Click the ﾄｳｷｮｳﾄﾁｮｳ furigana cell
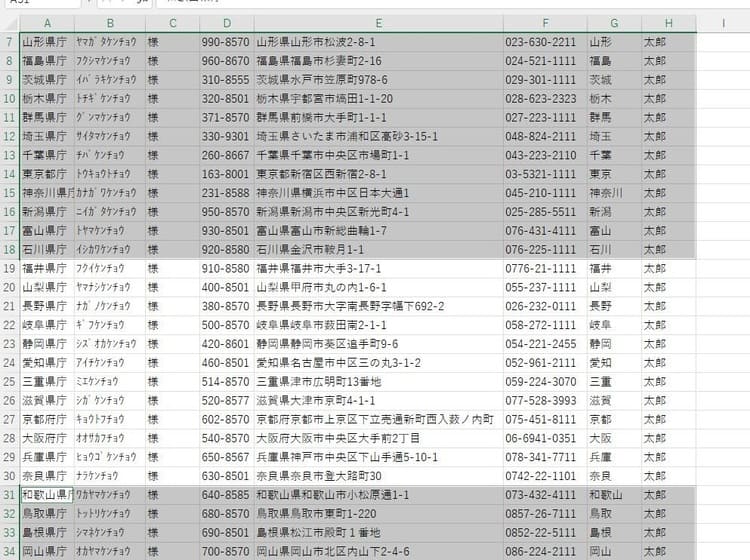The height and width of the screenshot is (560, 750). click(110, 174)
